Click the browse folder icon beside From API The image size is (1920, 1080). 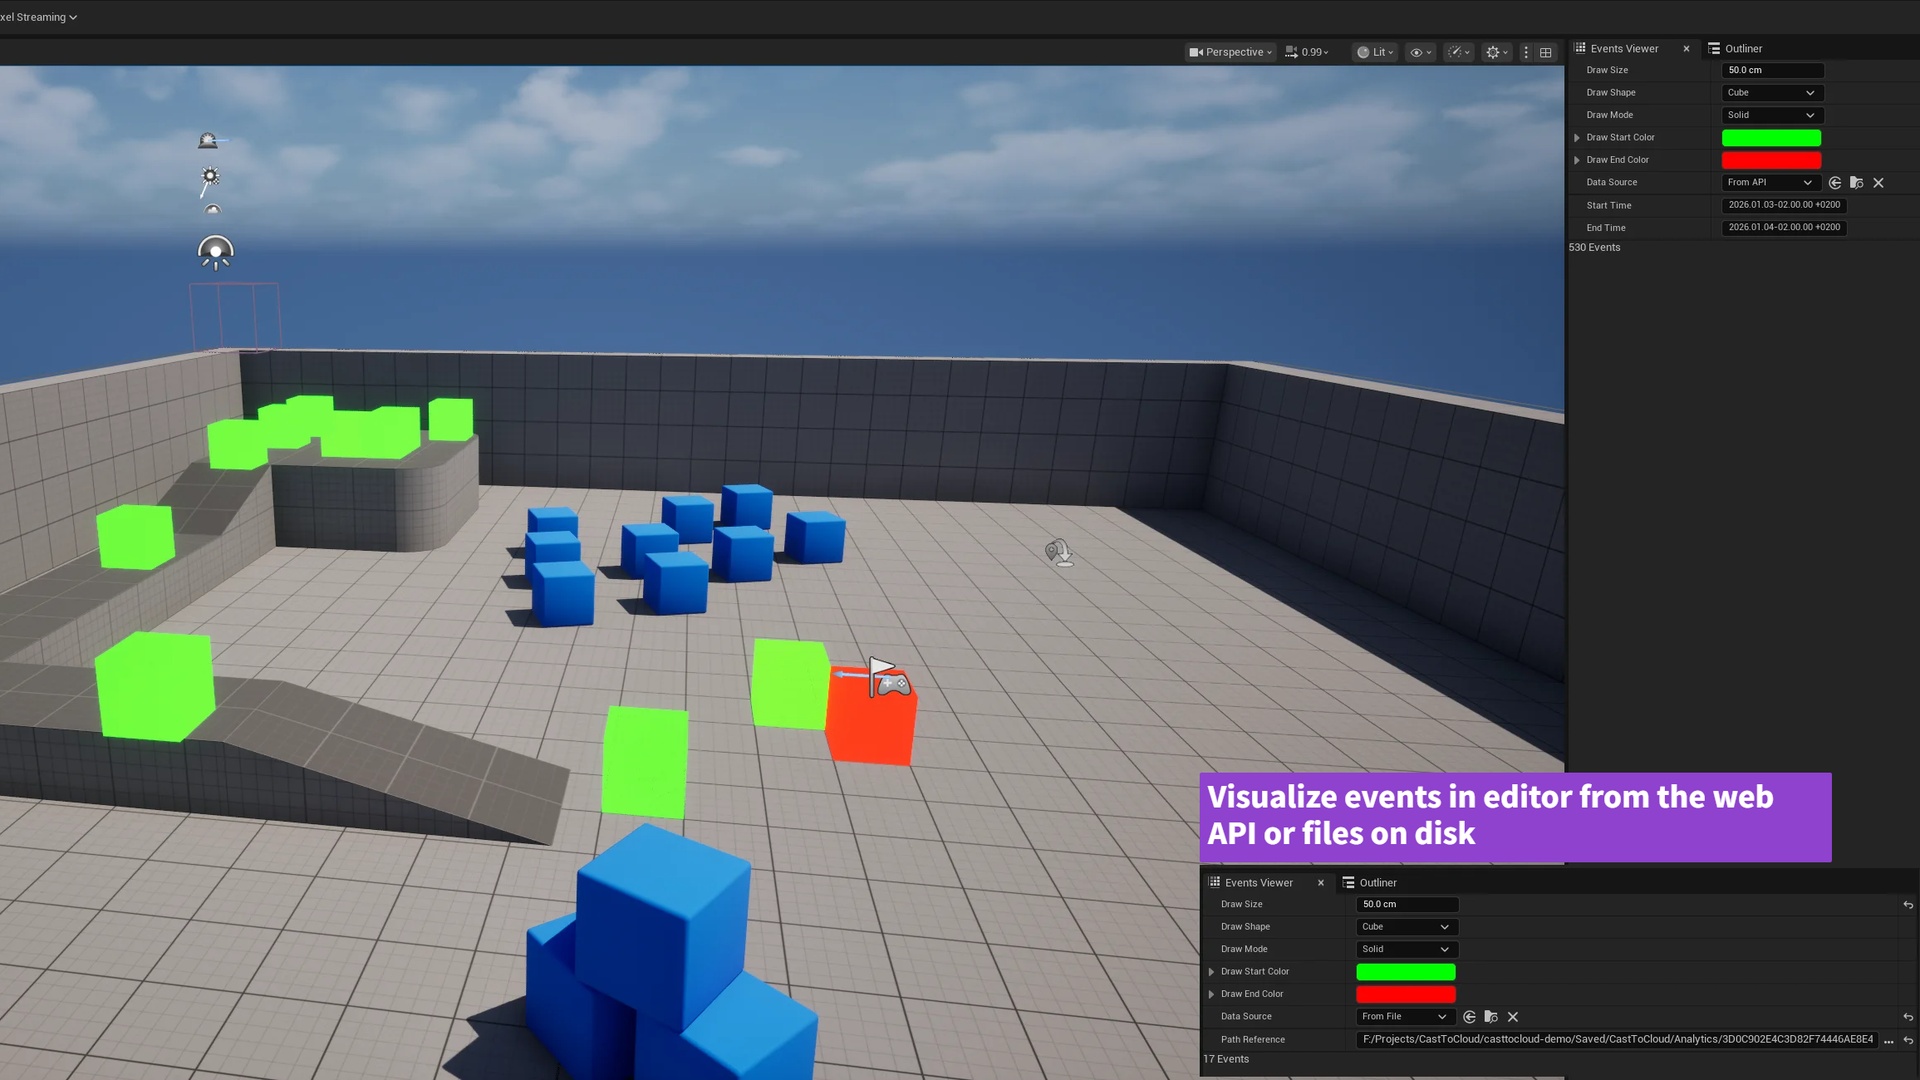(x=1857, y=183)
